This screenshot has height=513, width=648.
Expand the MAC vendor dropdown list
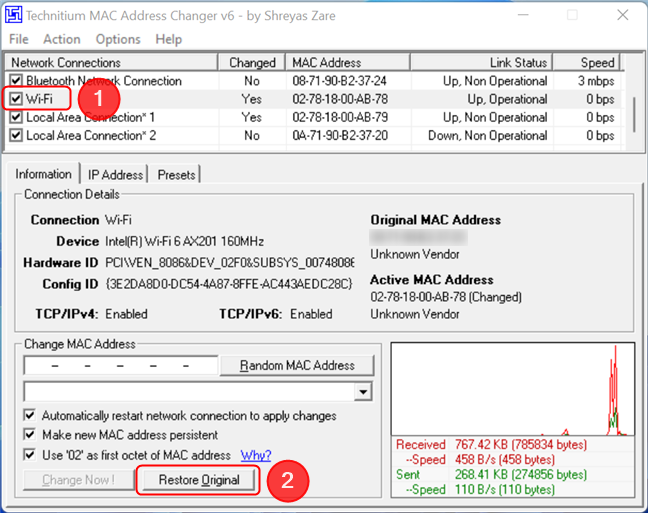coord(362,391)
